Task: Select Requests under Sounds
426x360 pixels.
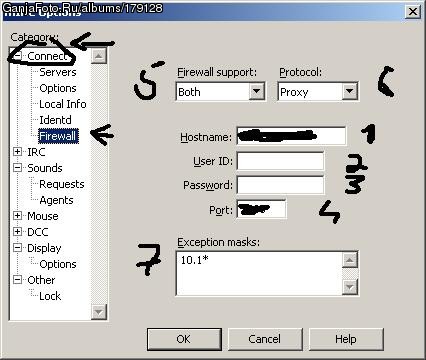Action: pos(62,184)
